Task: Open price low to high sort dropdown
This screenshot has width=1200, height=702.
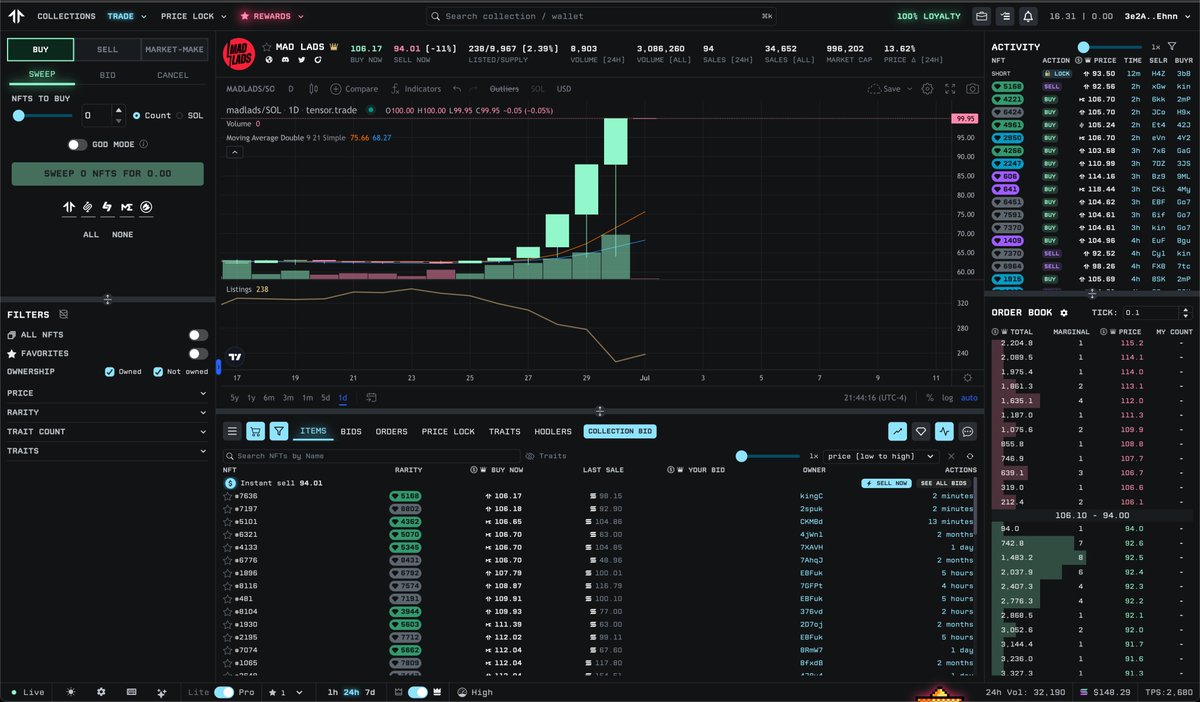Action: pyautogui.click(x=882, y=456)
